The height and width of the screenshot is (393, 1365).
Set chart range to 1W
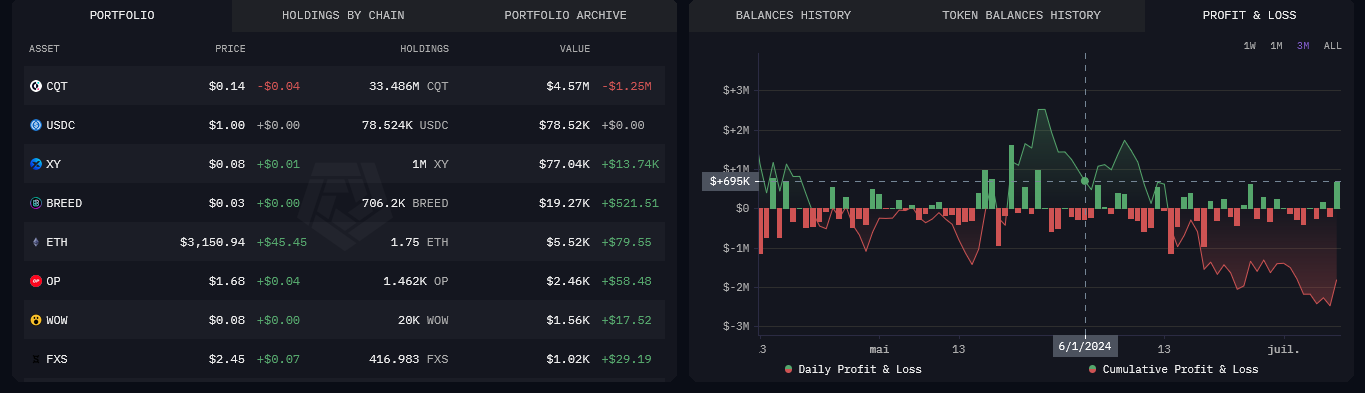1250,46
